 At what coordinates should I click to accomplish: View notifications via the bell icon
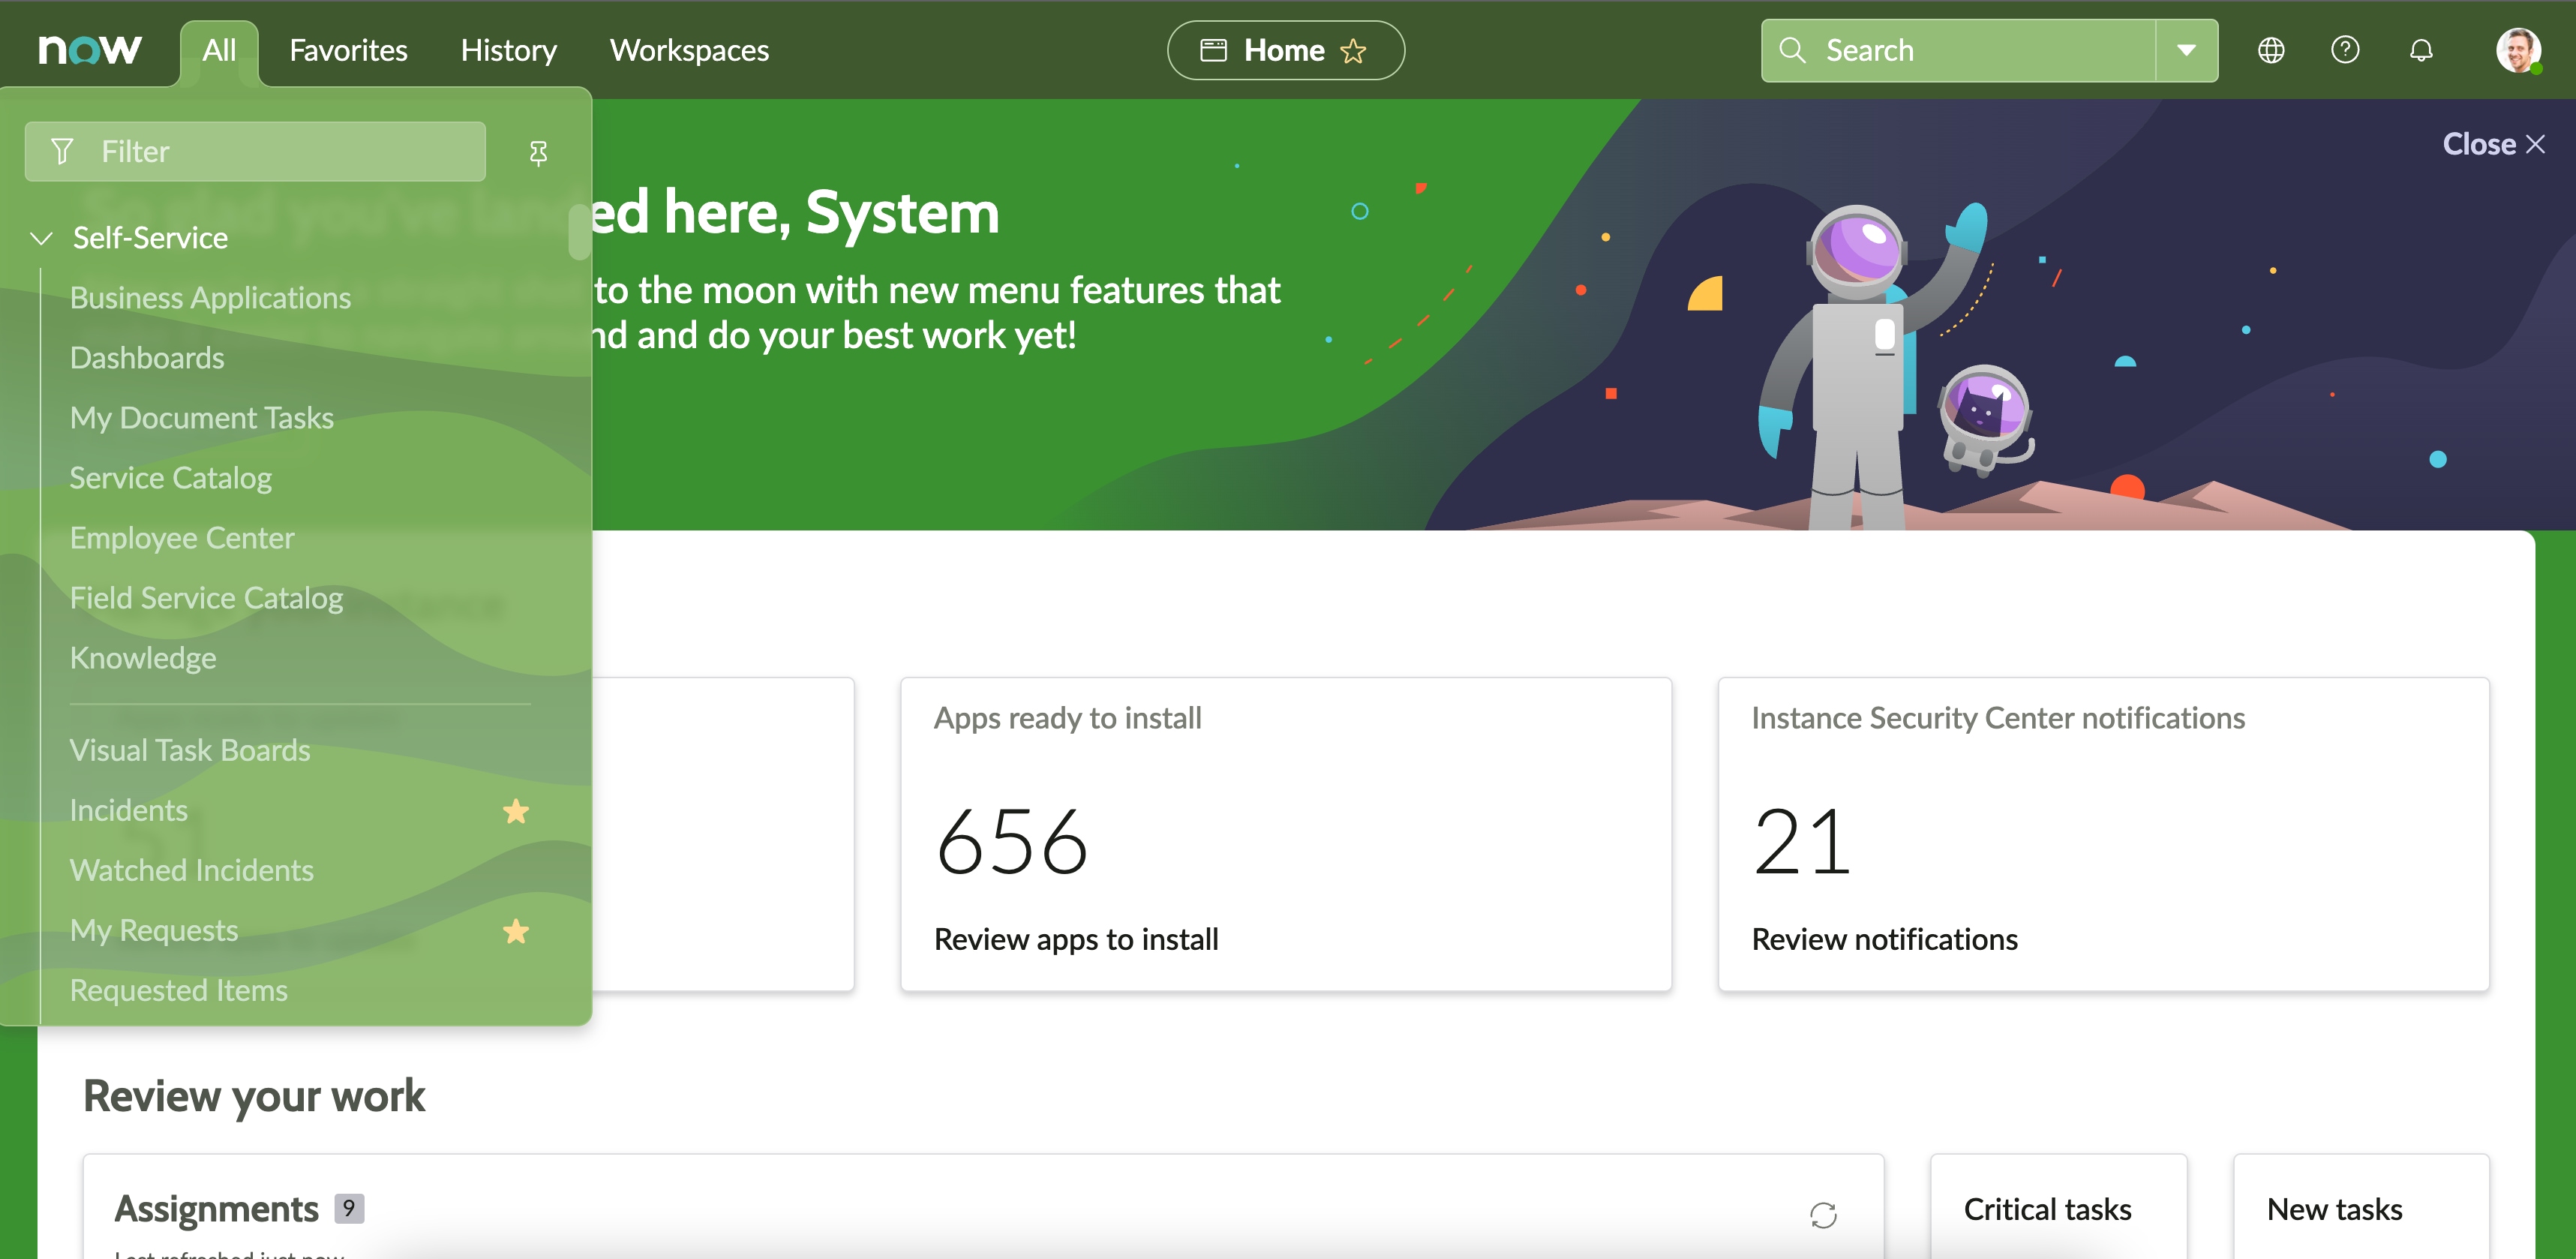coord(2421,50)
